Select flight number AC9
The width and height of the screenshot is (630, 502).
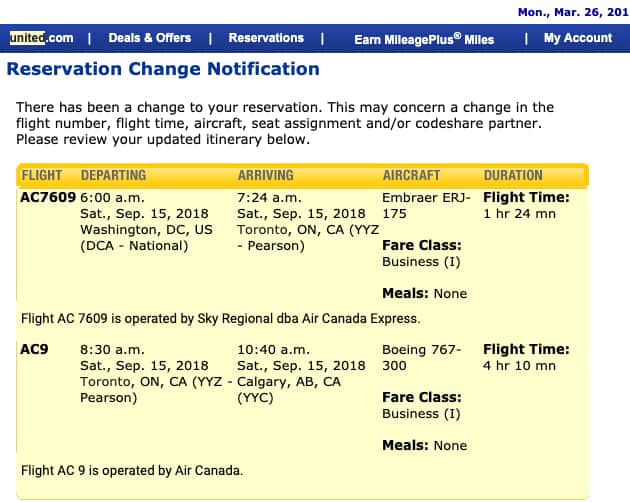(34, 349)
